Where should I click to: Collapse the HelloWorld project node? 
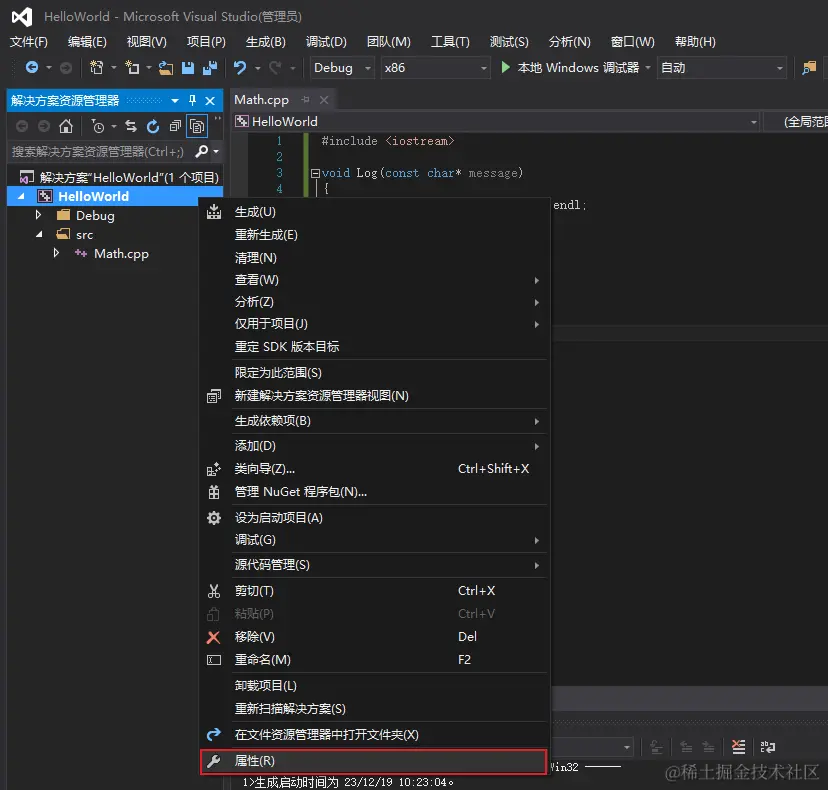pyautogui.click(x=21, y=196)
